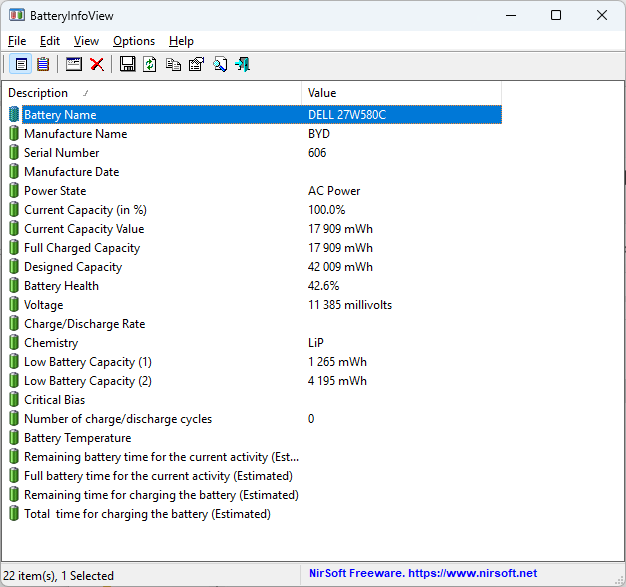Image resolution: width=626 pixels, height=587 pixels.
Task: Close the BatteryInfoView window
Action: 602,16
